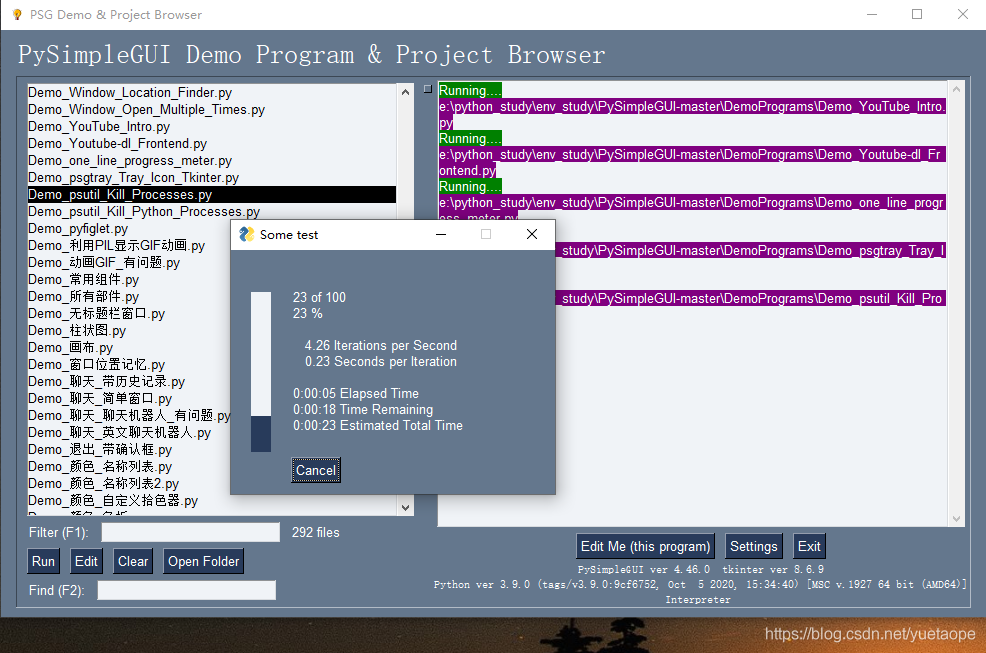
Task: Select Demo_常用组件.py
Action: click(129, 279)
